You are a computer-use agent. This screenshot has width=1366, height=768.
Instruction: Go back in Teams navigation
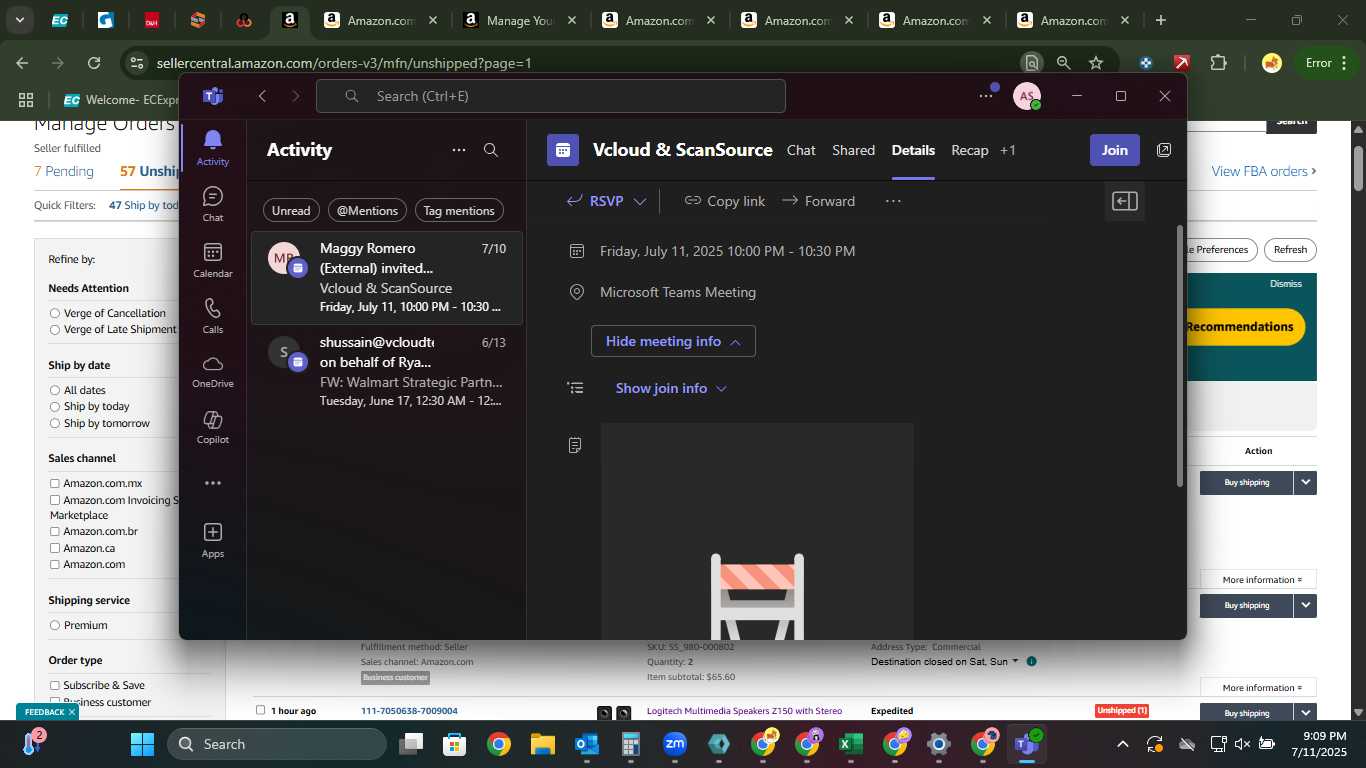point(262,96)
